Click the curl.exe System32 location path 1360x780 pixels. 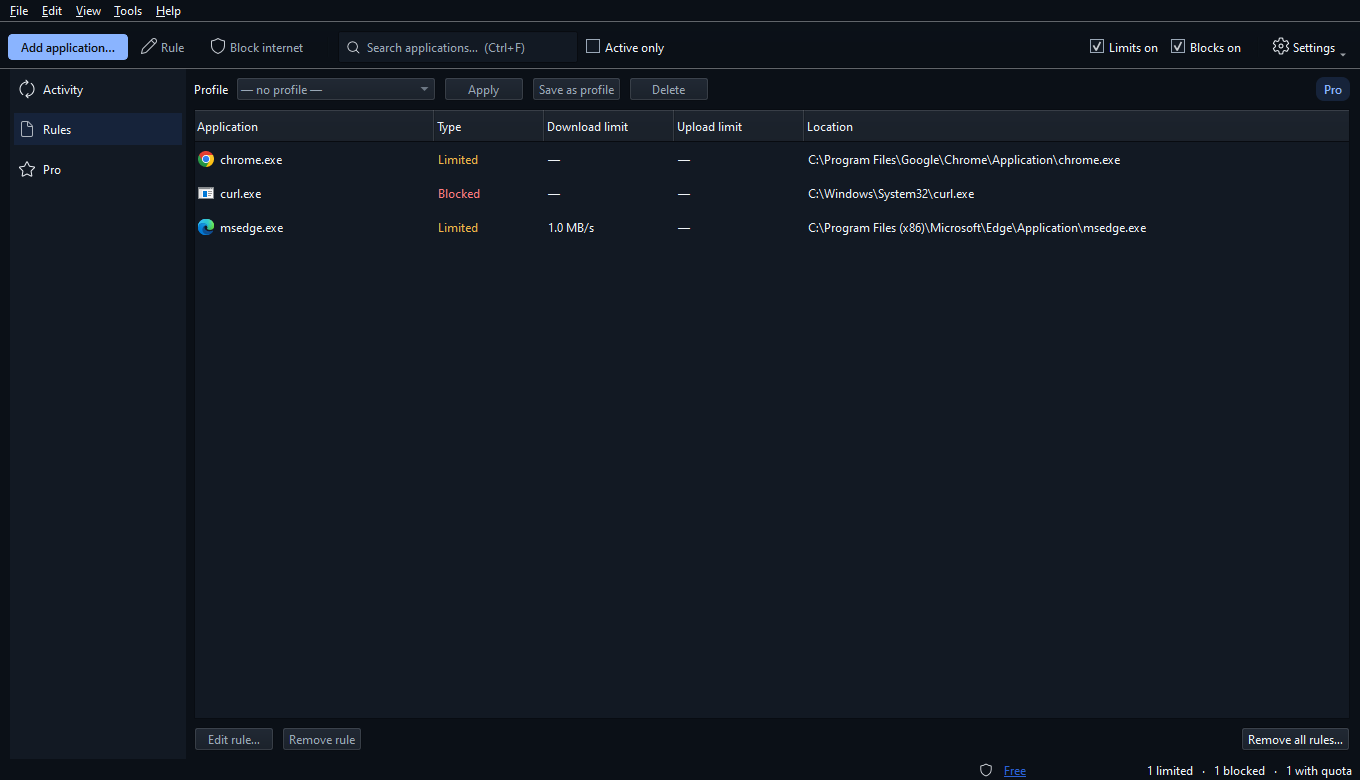[x=891, y=193]
